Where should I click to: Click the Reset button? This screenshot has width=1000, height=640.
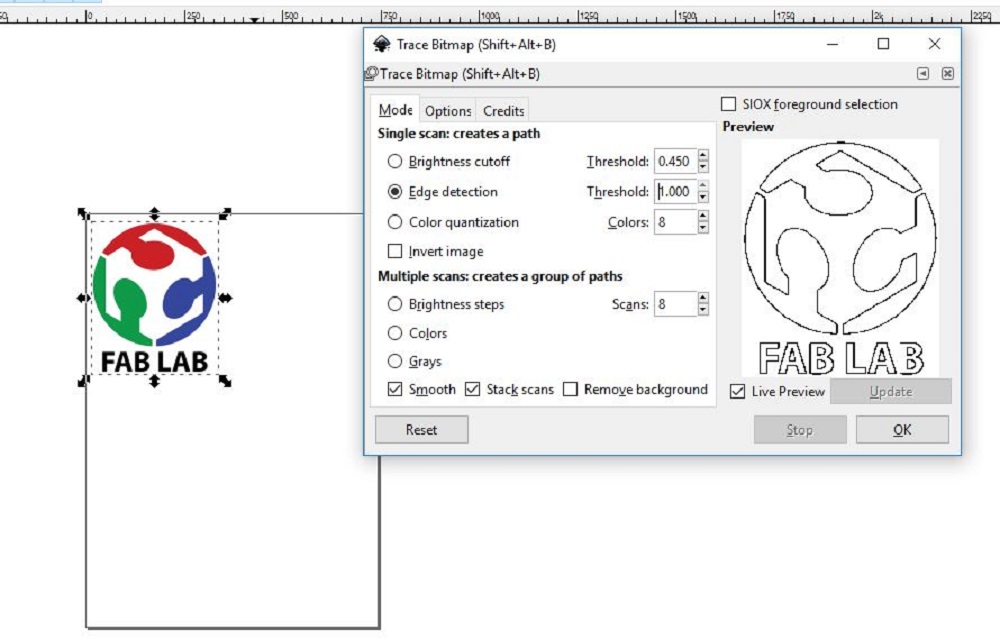point(422,430)
